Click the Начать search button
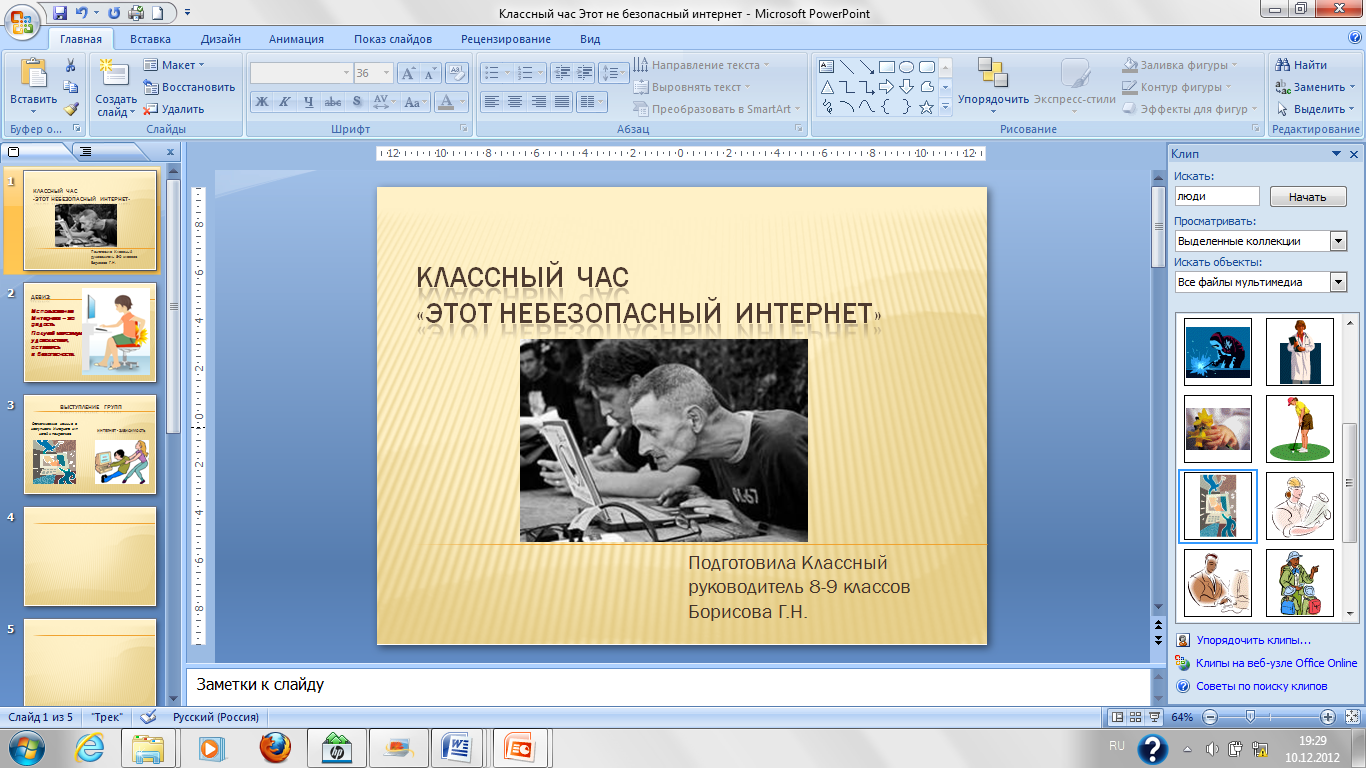This screenshot has height=768, width=1366. 1307,197
